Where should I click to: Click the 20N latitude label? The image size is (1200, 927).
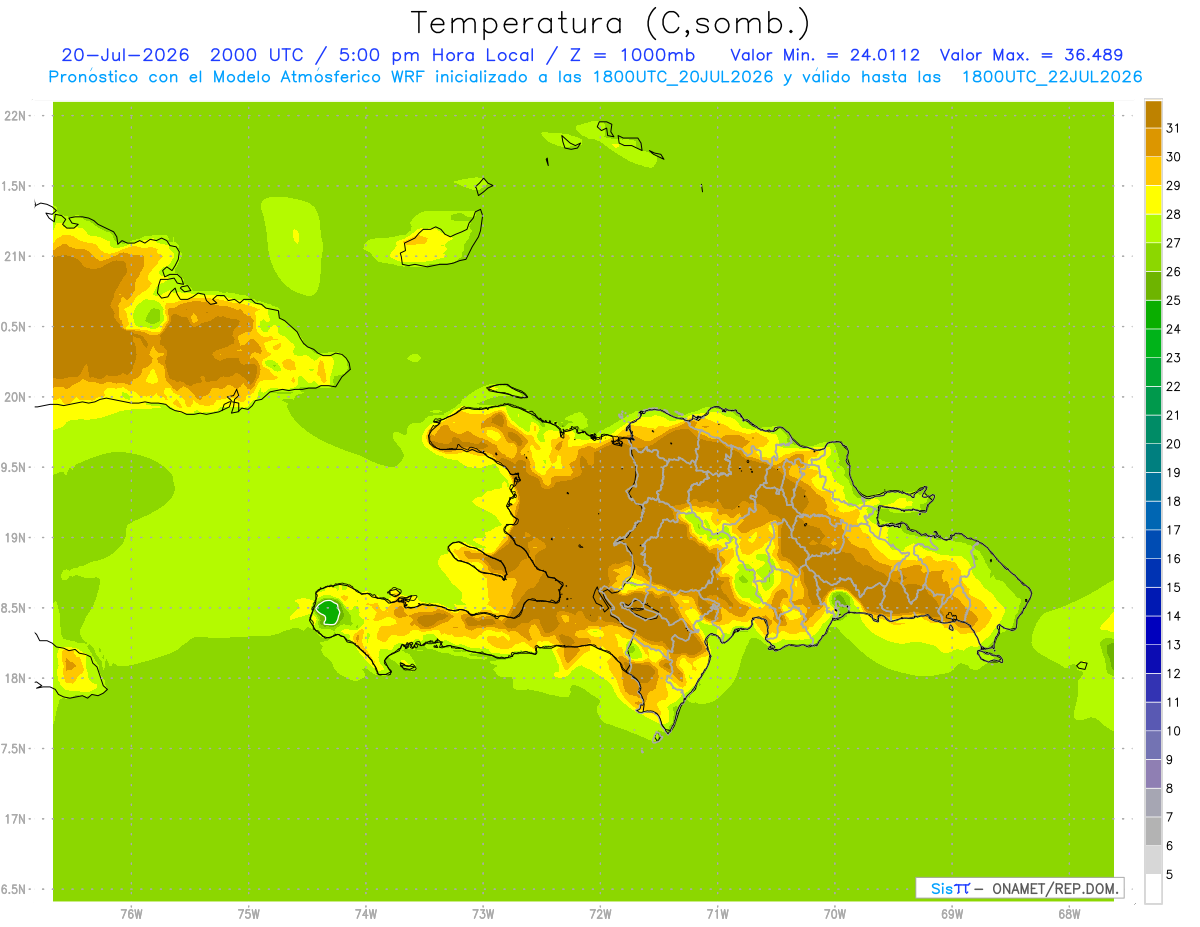click(14, 397)
